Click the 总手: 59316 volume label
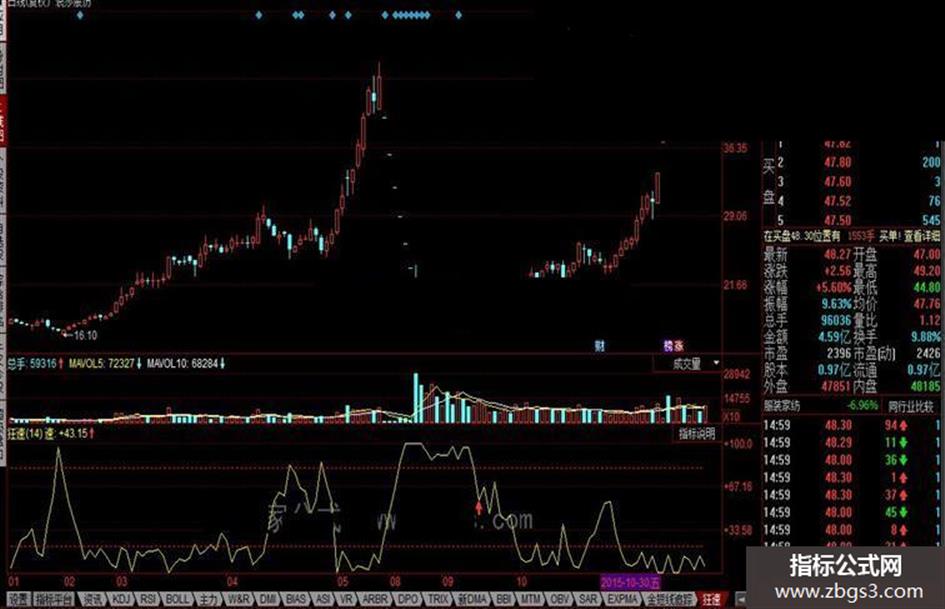Viewport: 945px width, 609px height. click(x=32, y=364)
